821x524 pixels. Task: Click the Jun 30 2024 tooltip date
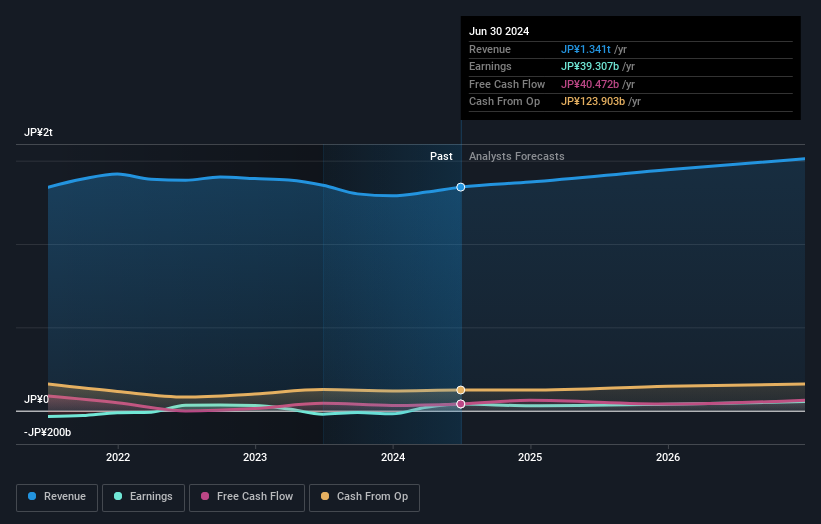coord(499,31)
